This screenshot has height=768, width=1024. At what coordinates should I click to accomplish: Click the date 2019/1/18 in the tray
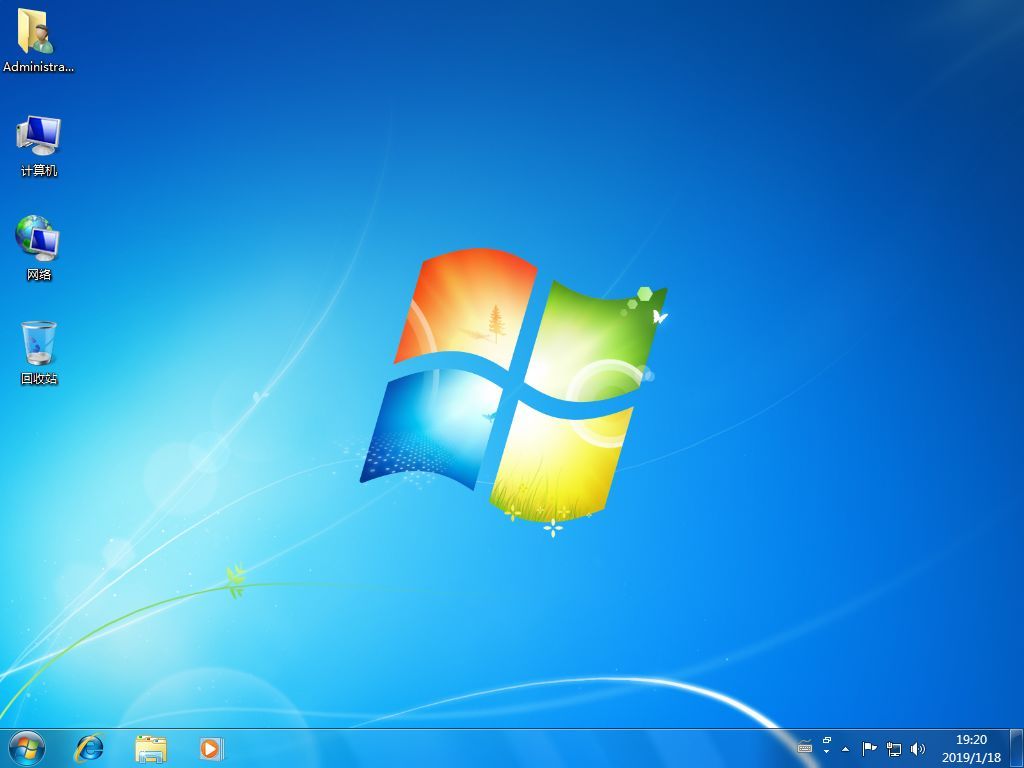971,758
